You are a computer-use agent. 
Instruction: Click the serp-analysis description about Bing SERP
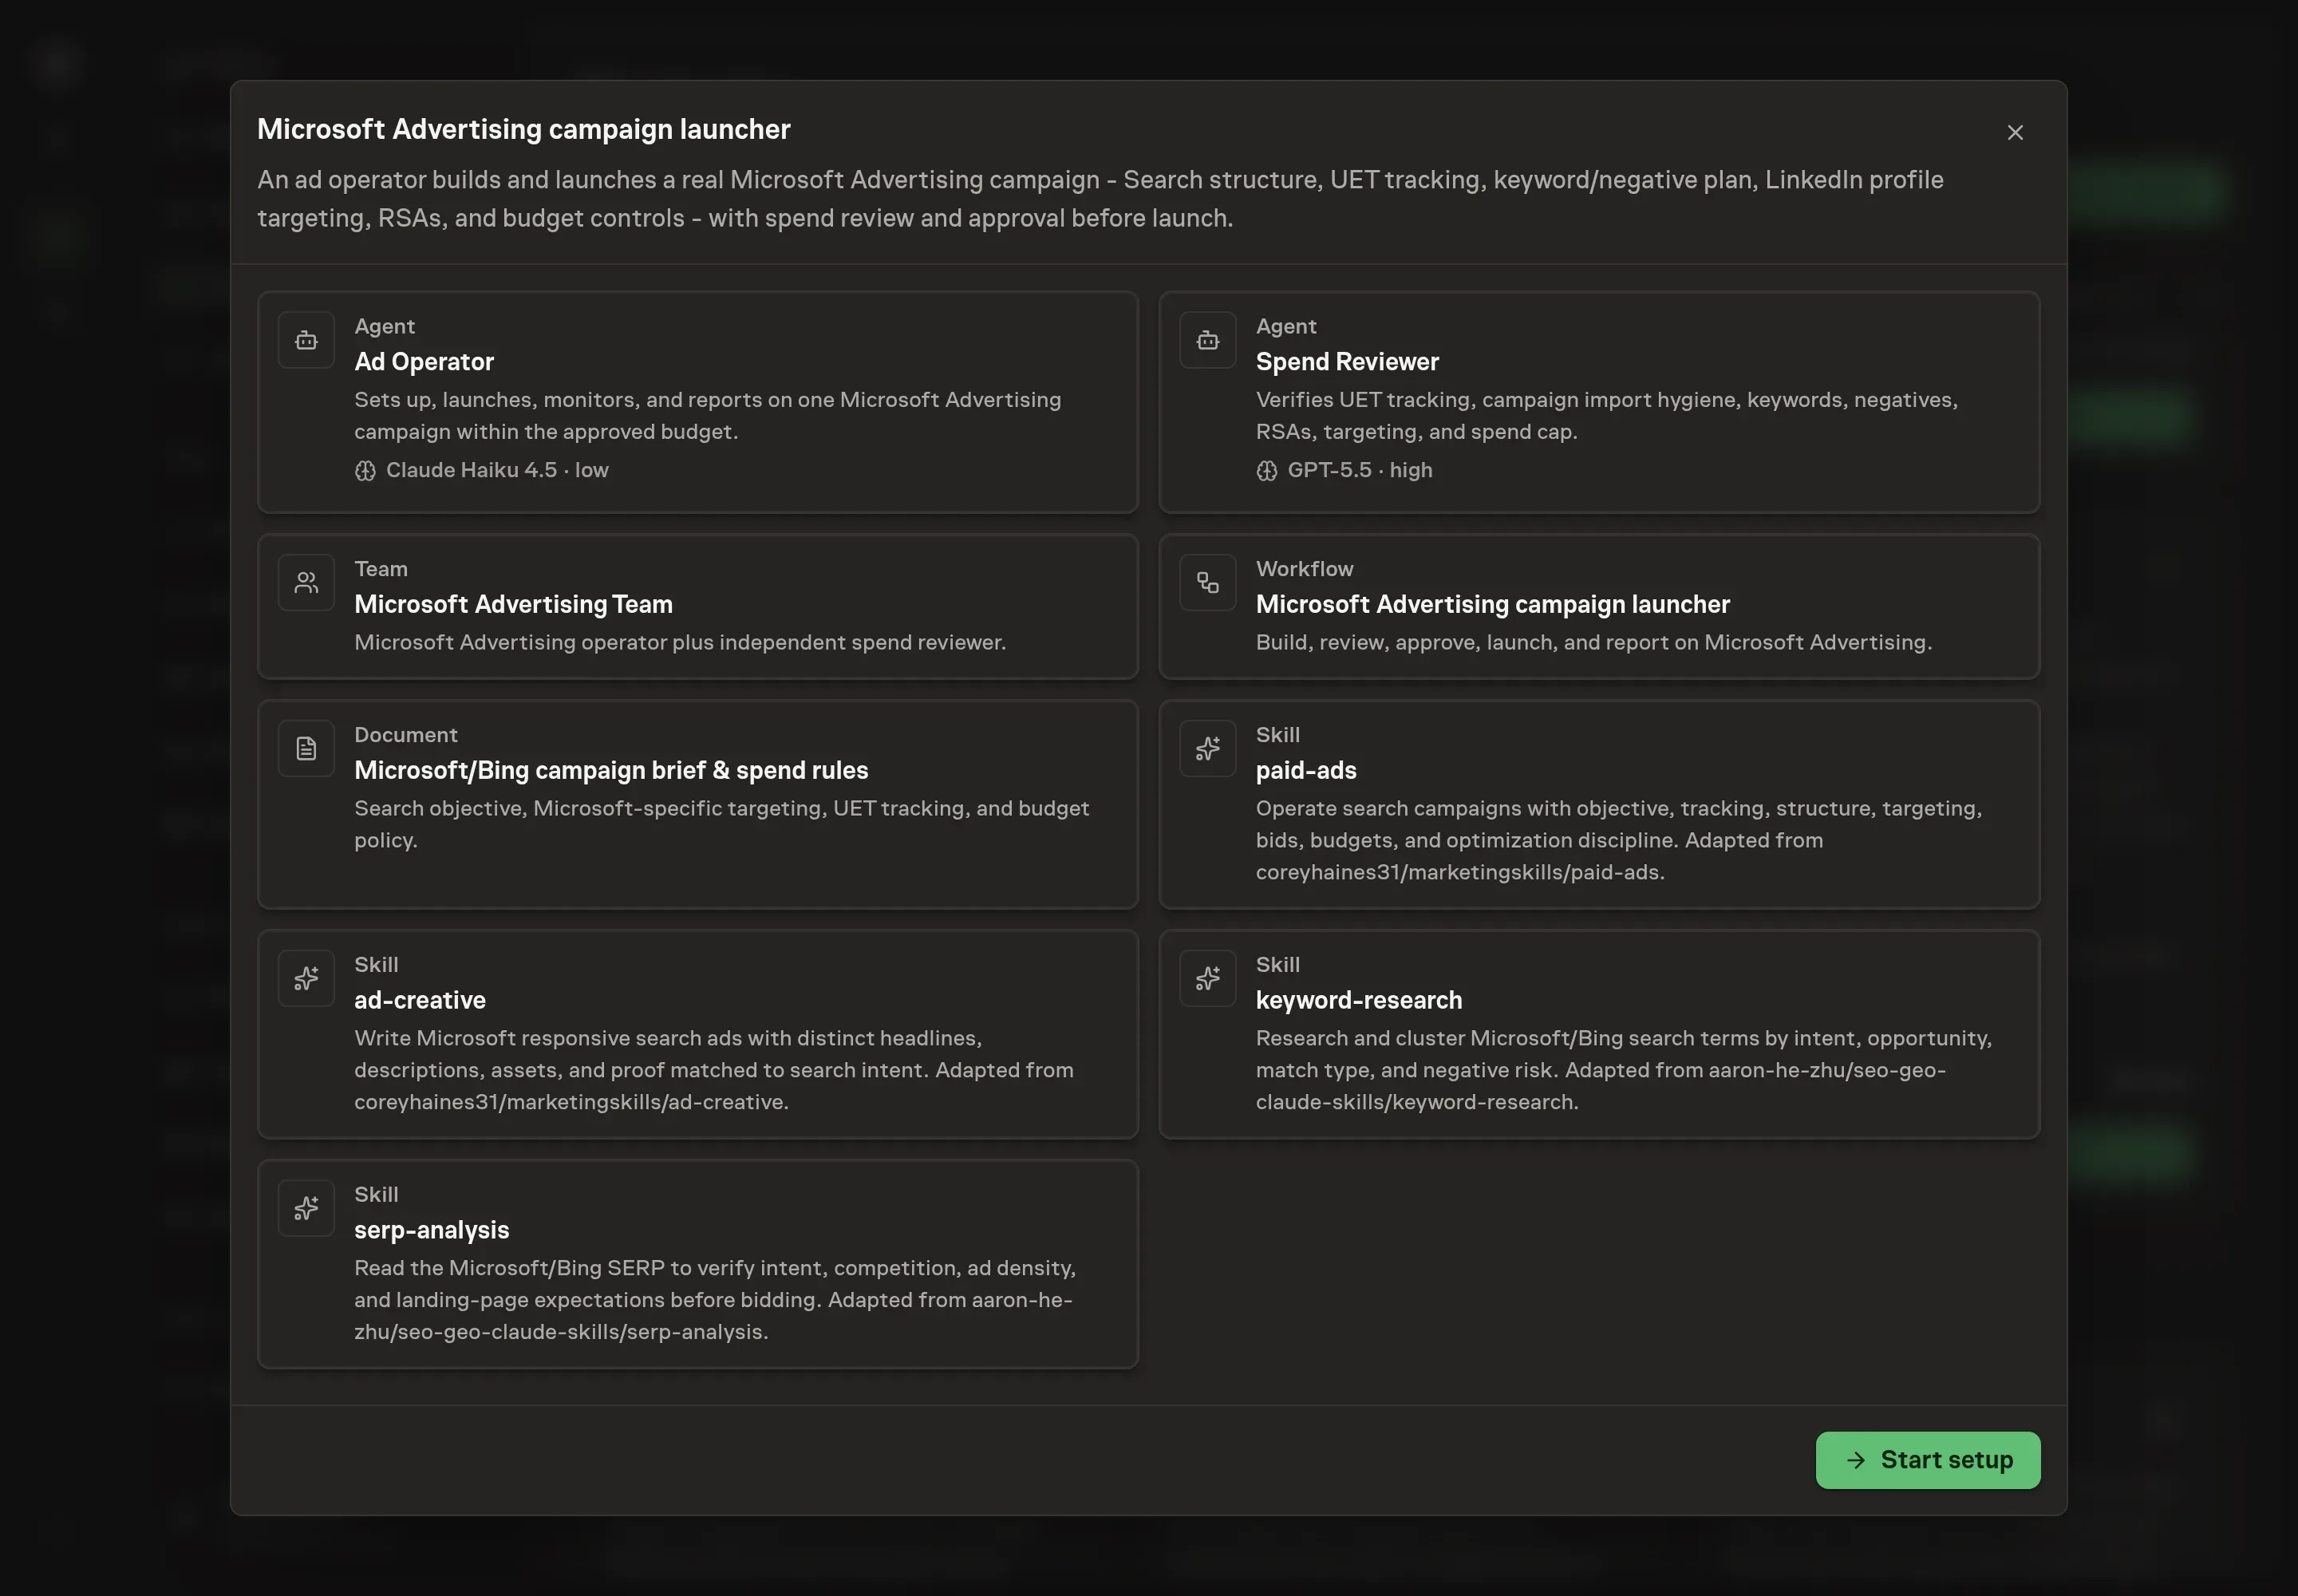click(x=715, y=1300)
